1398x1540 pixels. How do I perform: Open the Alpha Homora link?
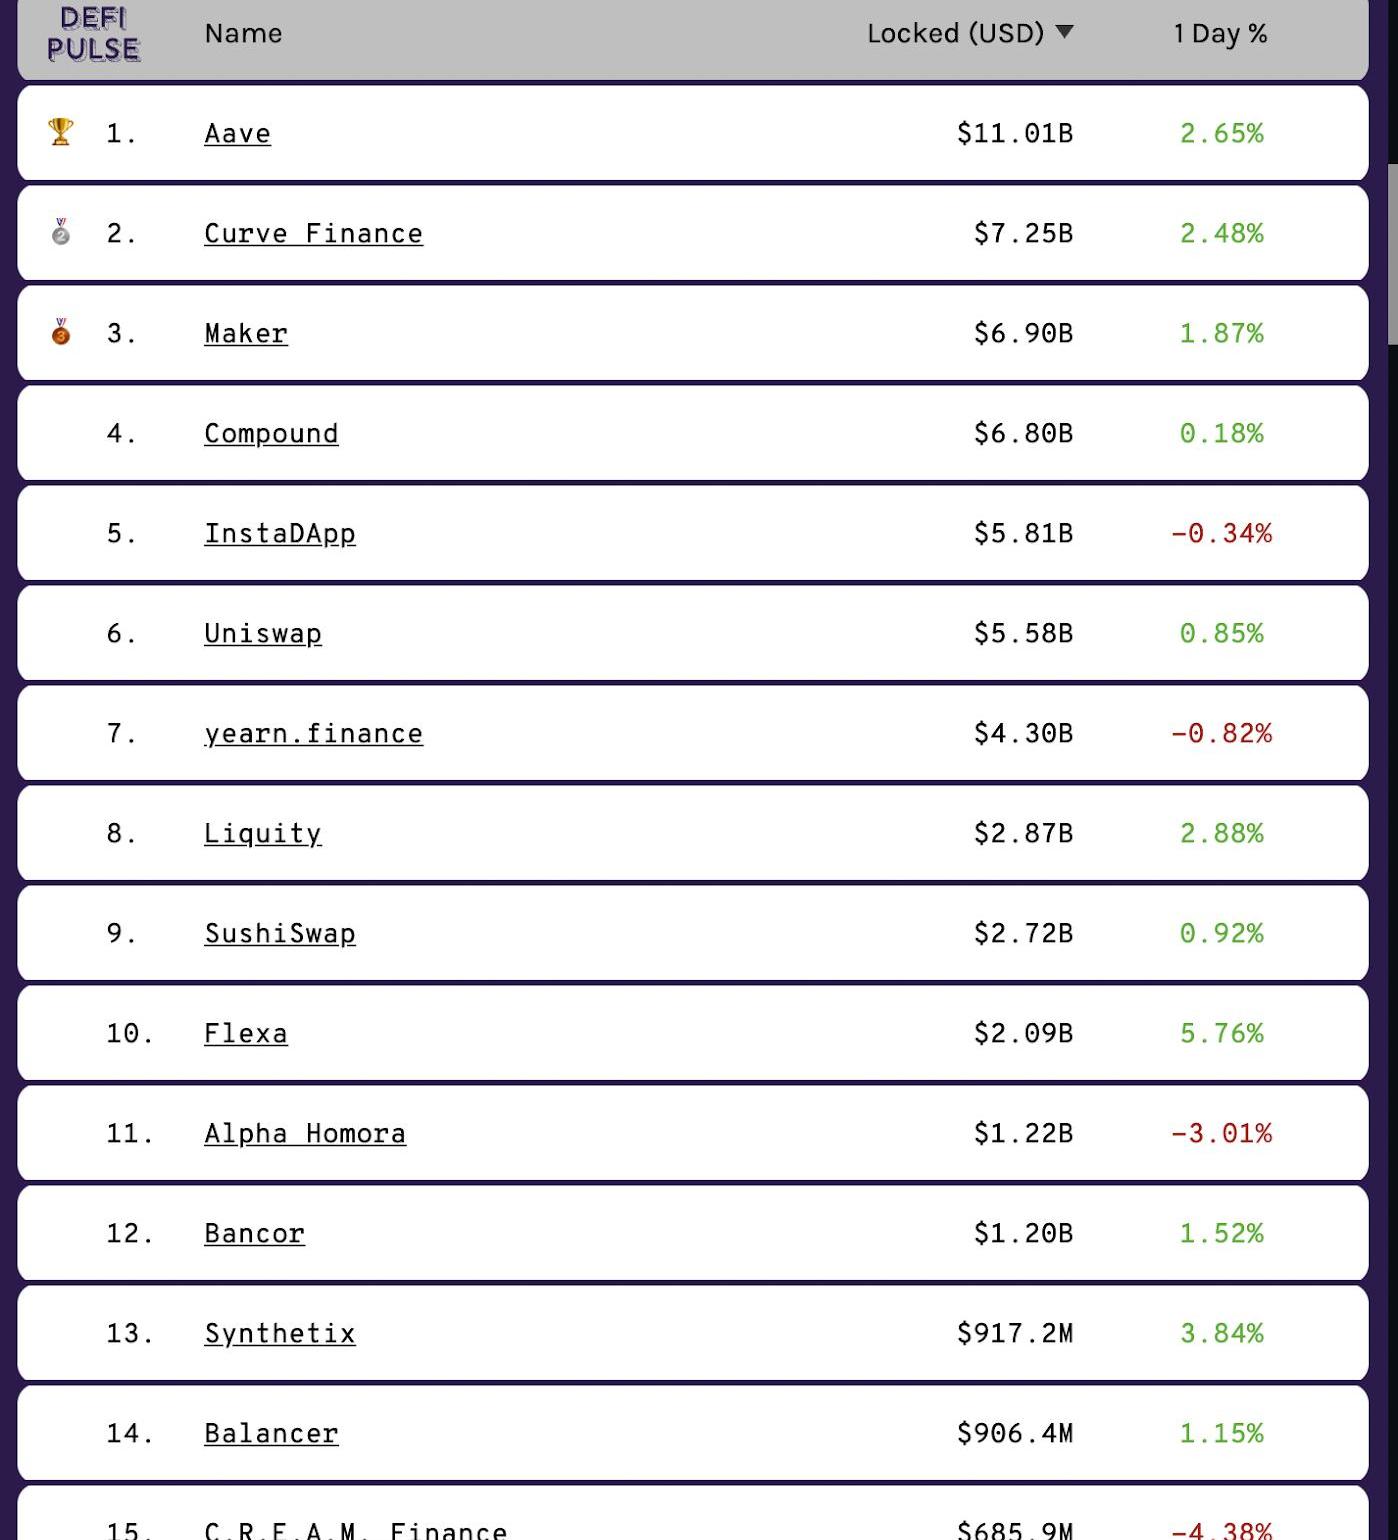(x=305, y=1134)
